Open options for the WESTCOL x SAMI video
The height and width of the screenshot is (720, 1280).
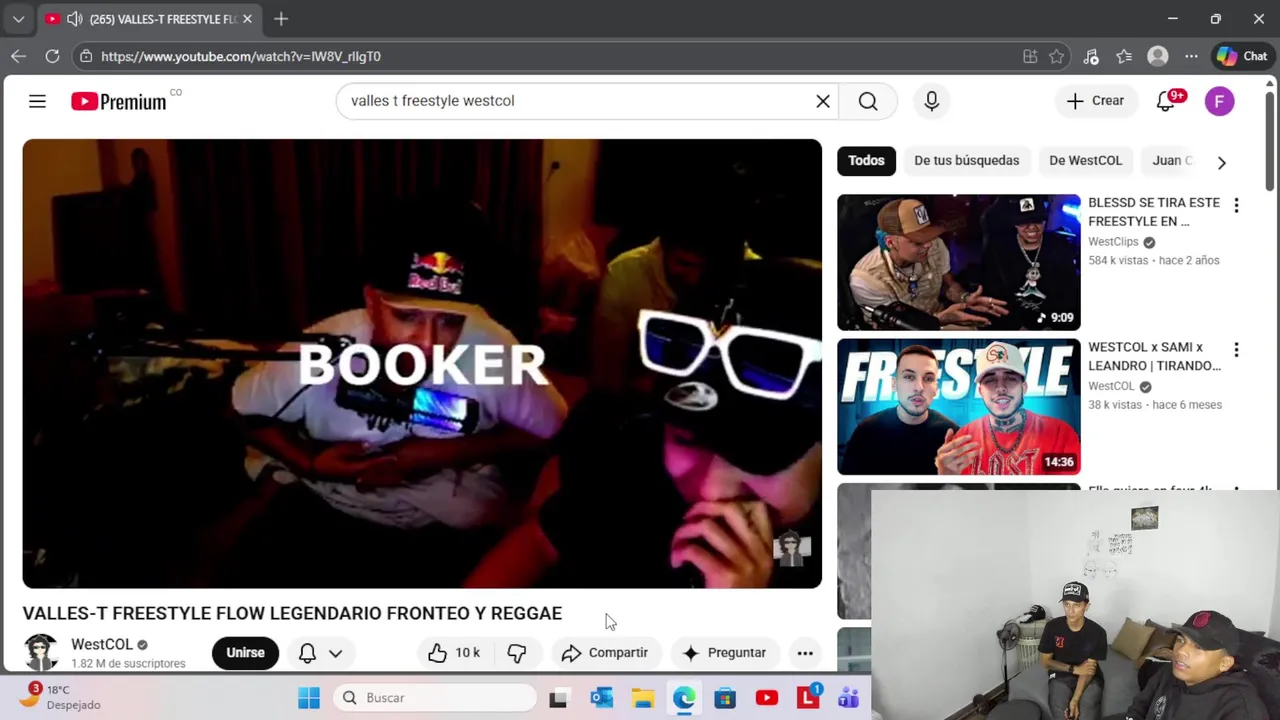pyautogui.click(x=1236, y=350)
